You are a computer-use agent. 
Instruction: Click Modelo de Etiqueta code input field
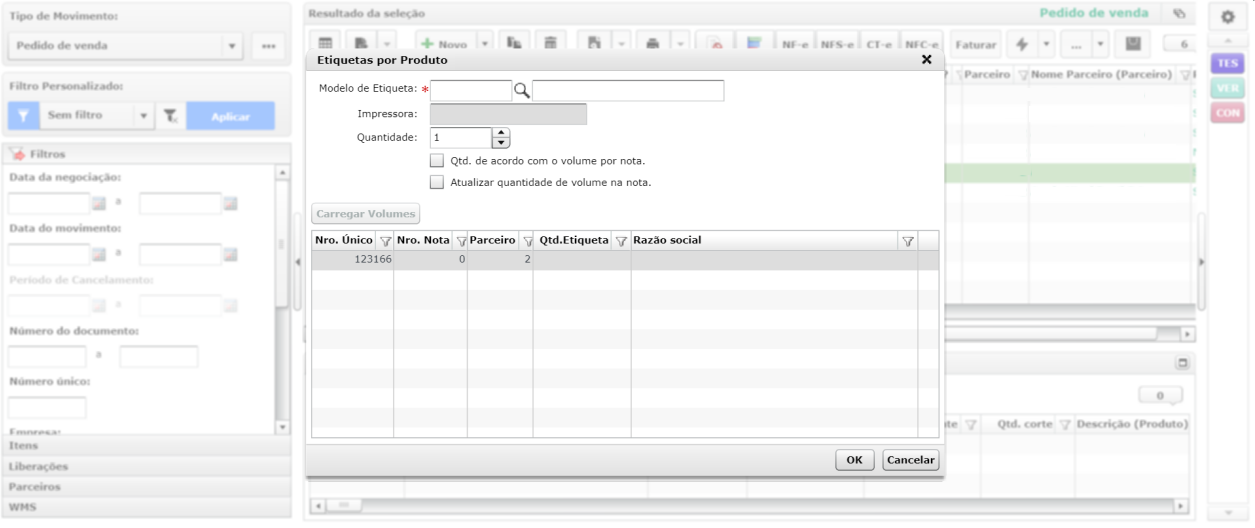(x=471, y=91)
